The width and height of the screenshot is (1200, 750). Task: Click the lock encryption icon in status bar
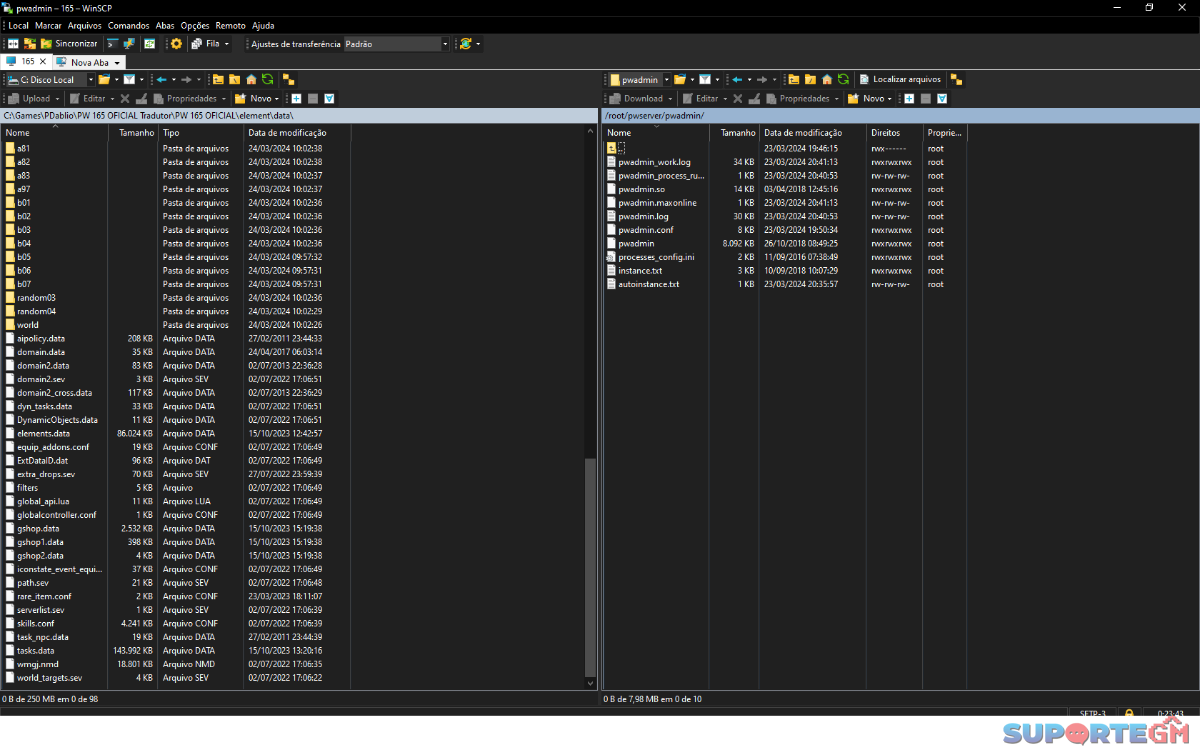(x=1129, y=714)
